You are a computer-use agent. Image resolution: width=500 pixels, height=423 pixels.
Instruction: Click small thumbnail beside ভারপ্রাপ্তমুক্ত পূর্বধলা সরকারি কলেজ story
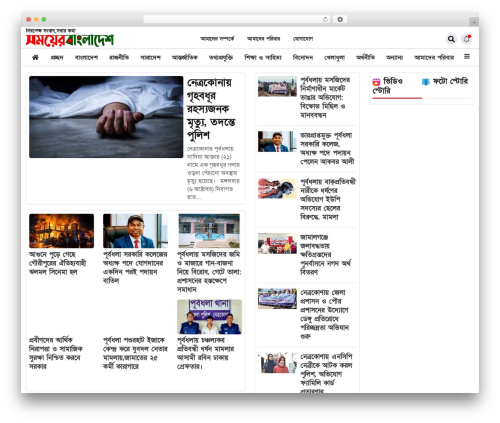[277, 141]
